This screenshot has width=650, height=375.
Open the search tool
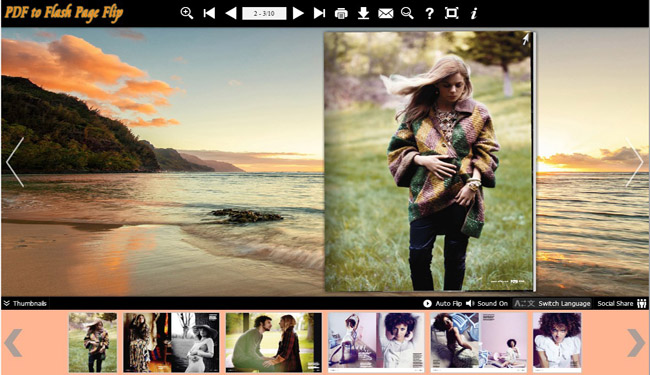407,13
